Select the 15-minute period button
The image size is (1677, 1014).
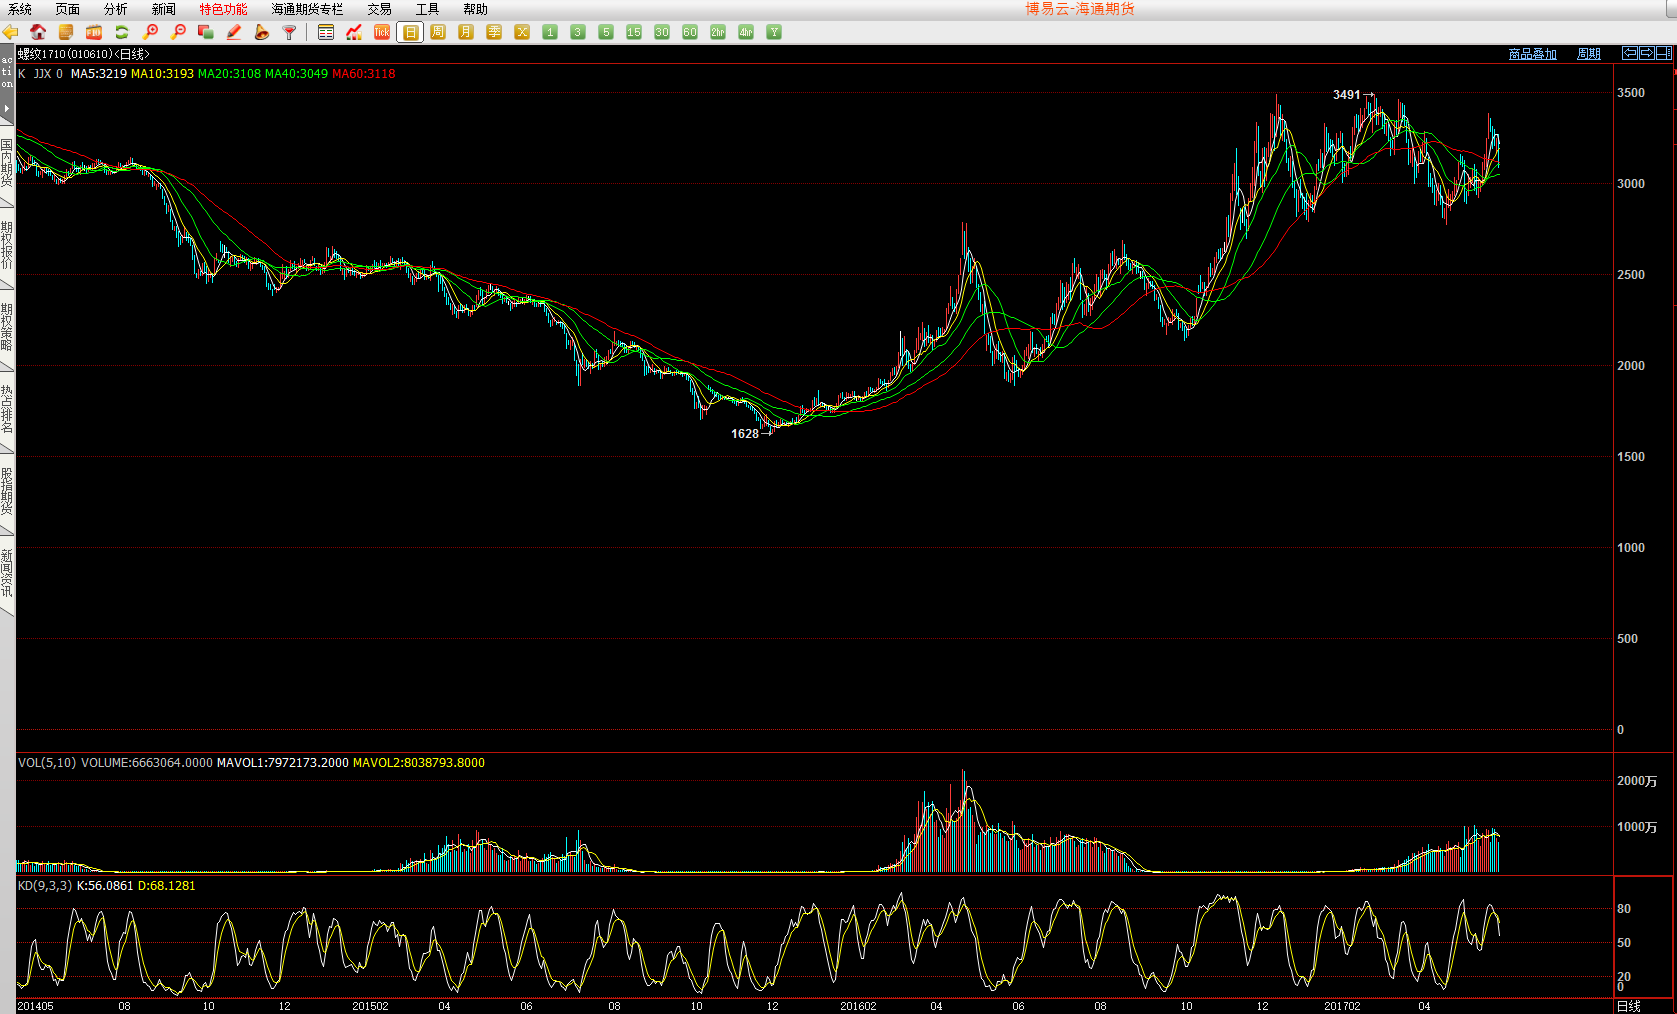click(634, 32)
